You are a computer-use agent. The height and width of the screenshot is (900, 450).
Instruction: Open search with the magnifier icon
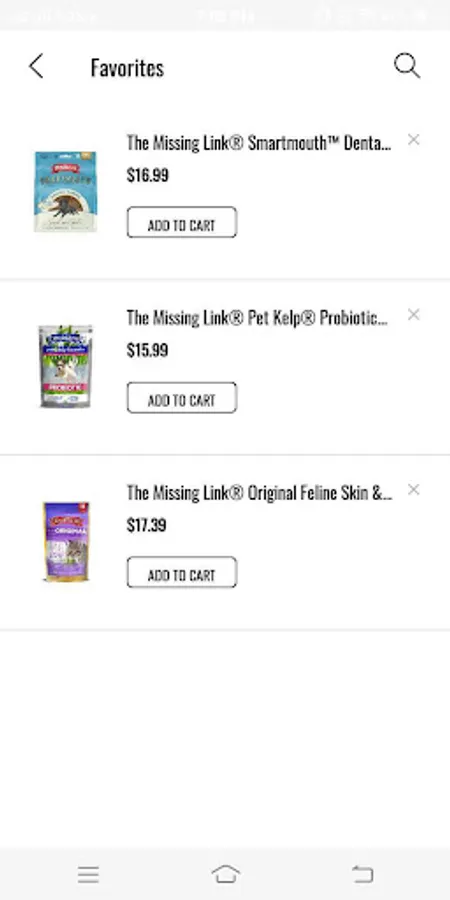tap(407, 65)
